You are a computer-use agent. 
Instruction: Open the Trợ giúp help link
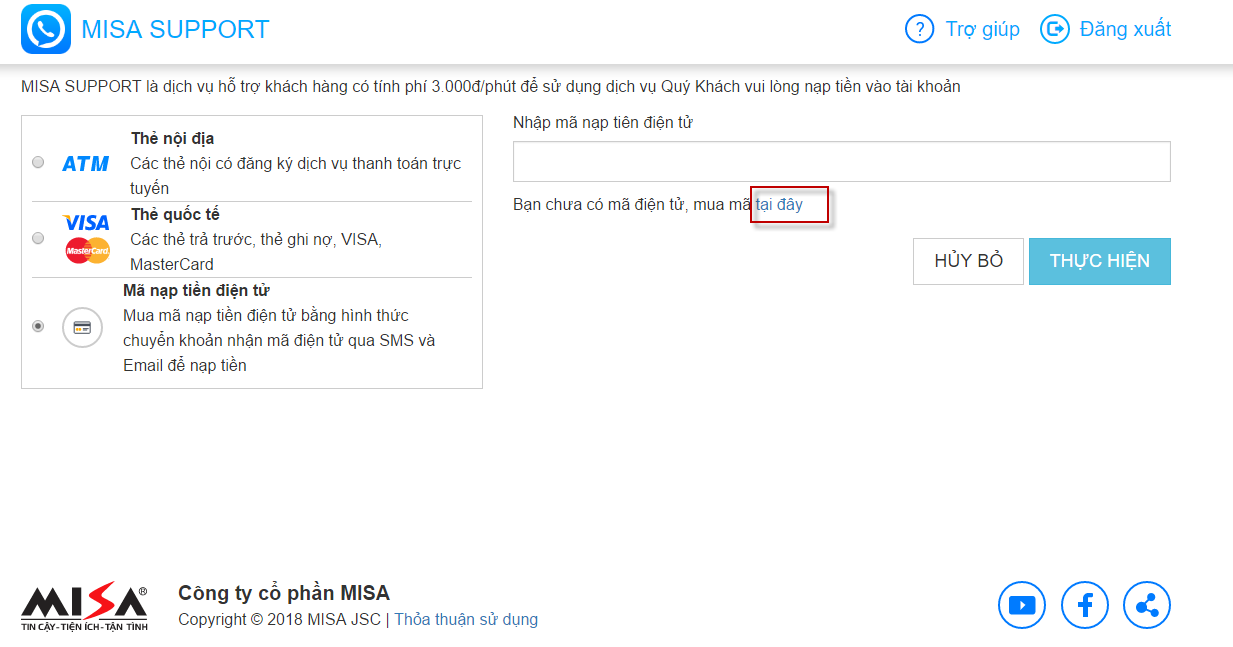tap(983, 29)
